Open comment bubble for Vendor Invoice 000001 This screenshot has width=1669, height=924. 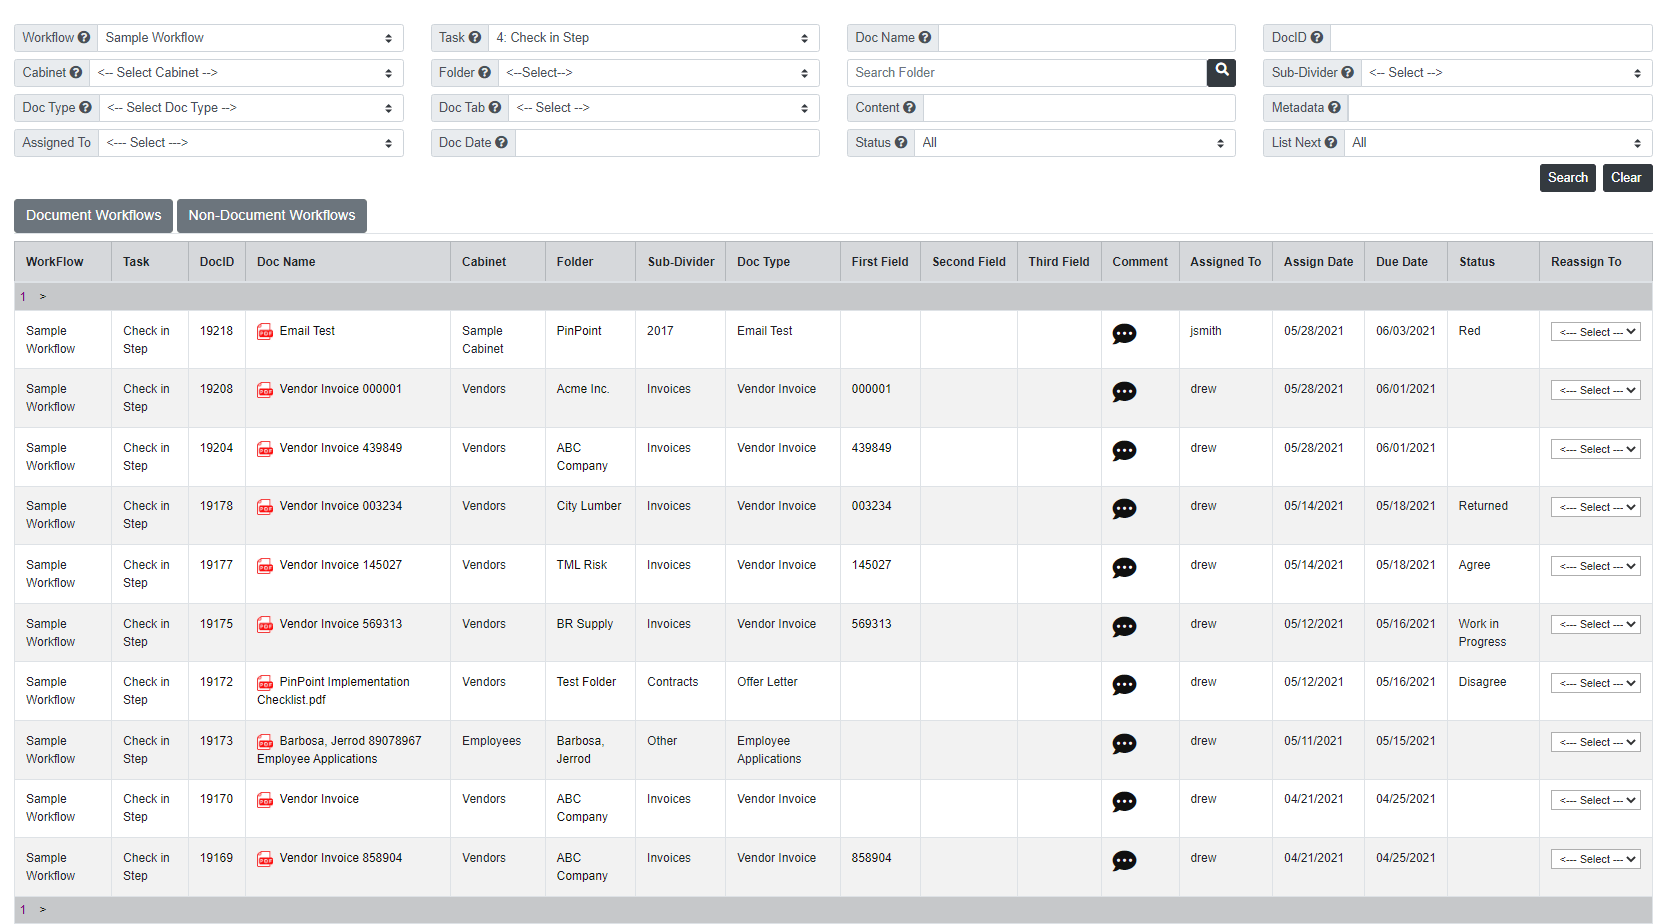click(1124, 392)
